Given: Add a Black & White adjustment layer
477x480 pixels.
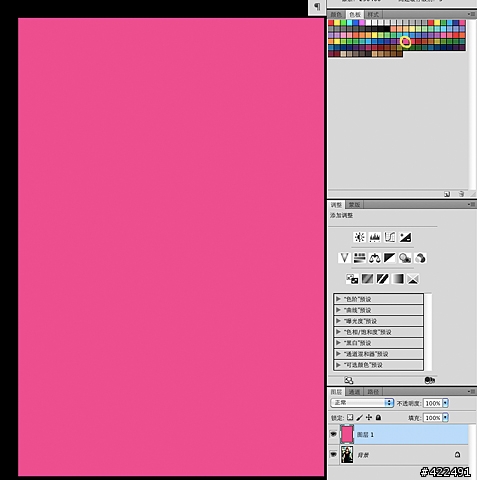Looking at the screenshot, I should (x=390, y=258).
